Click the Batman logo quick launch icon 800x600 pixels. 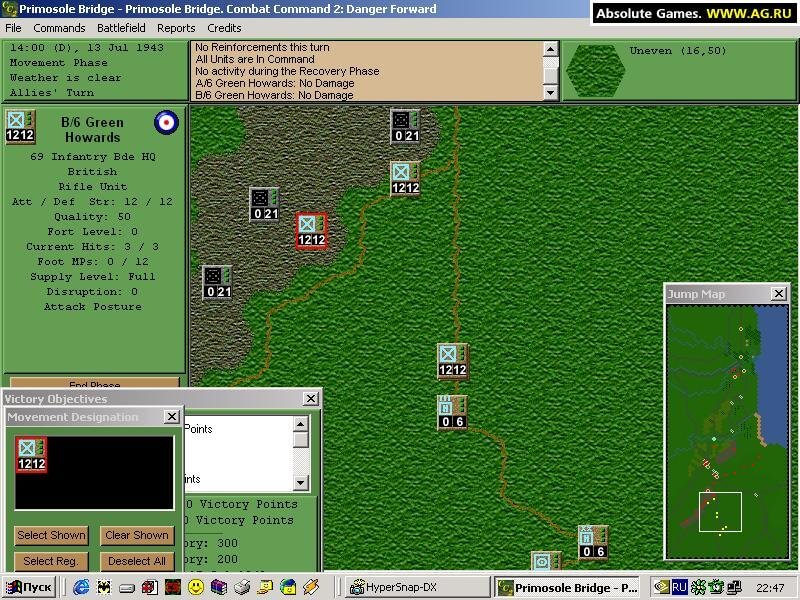104,587
